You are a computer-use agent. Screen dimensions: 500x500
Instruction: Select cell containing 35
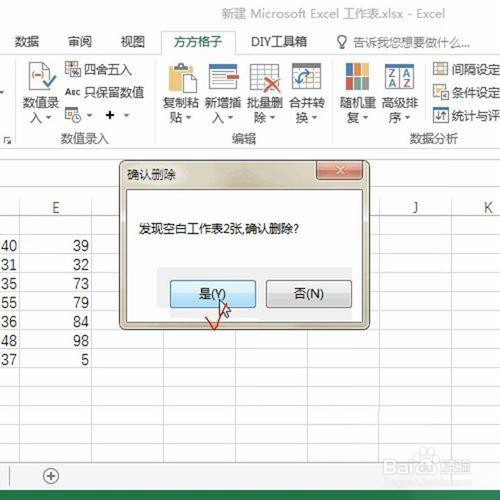(x=10, y=284)
